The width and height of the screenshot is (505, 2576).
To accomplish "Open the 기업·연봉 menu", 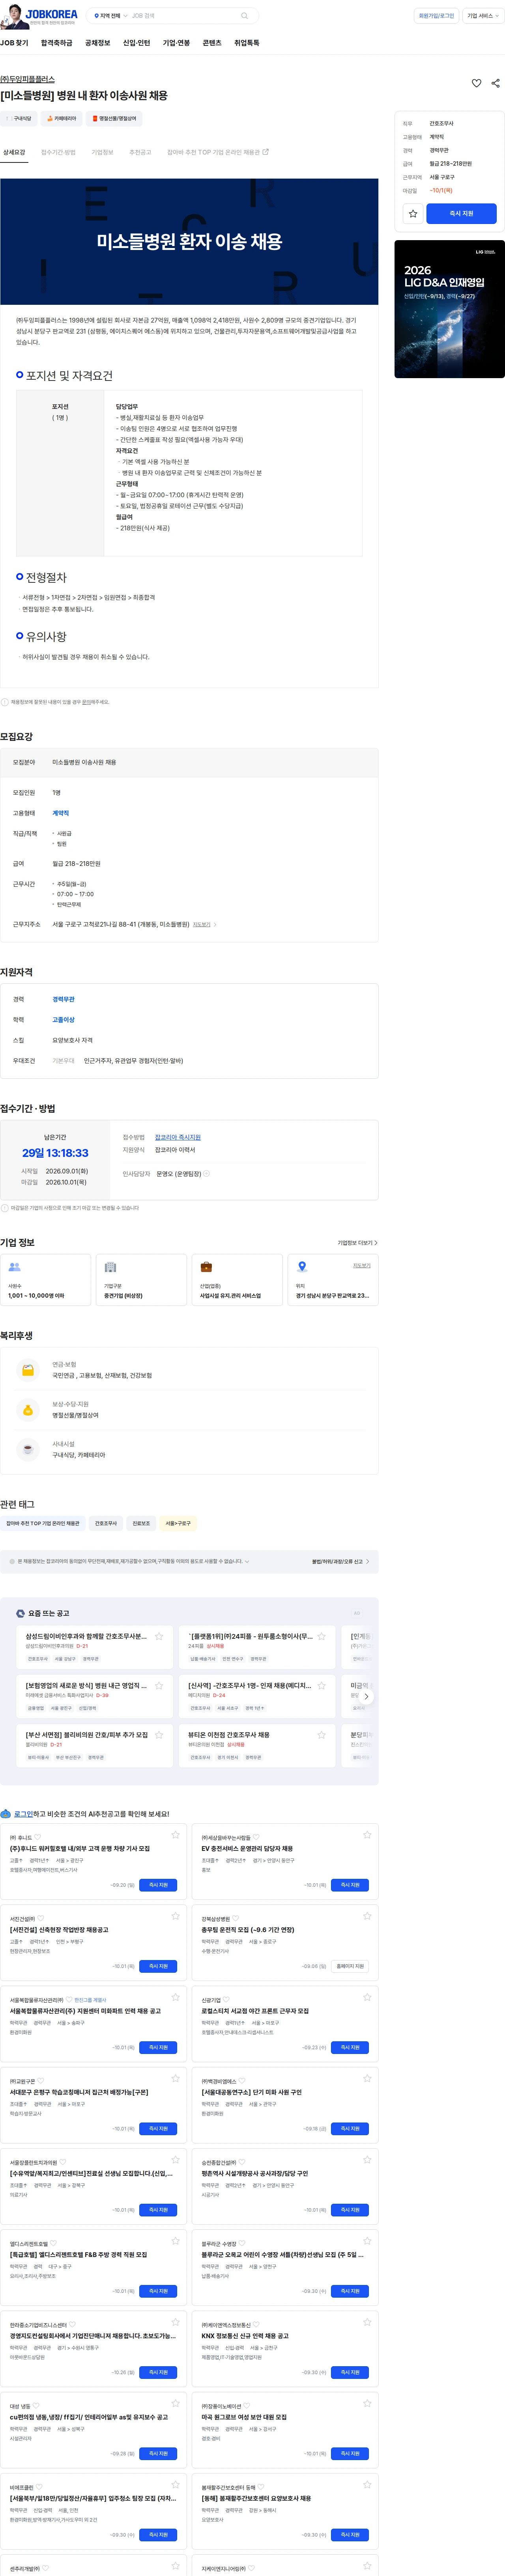I will click(176, 43).
